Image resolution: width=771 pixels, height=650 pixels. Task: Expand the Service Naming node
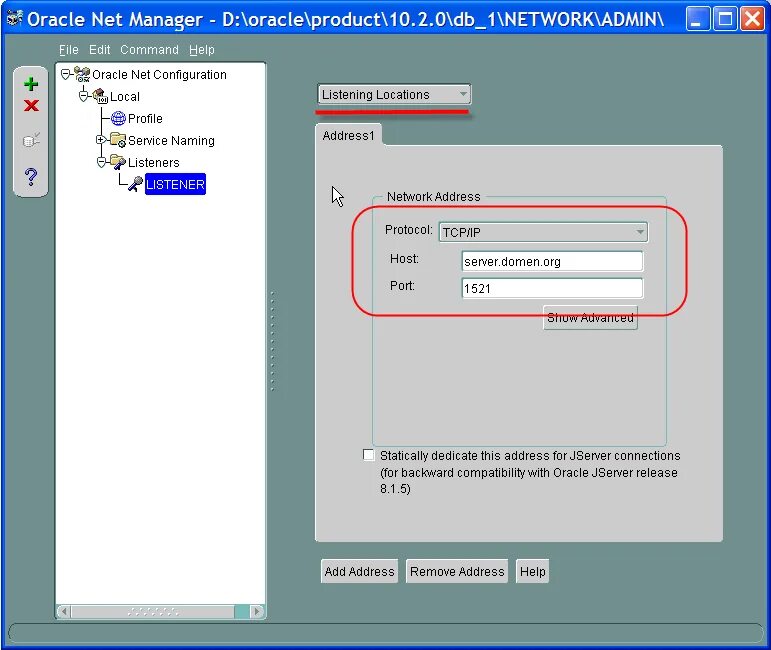click(x=101, y=140)
